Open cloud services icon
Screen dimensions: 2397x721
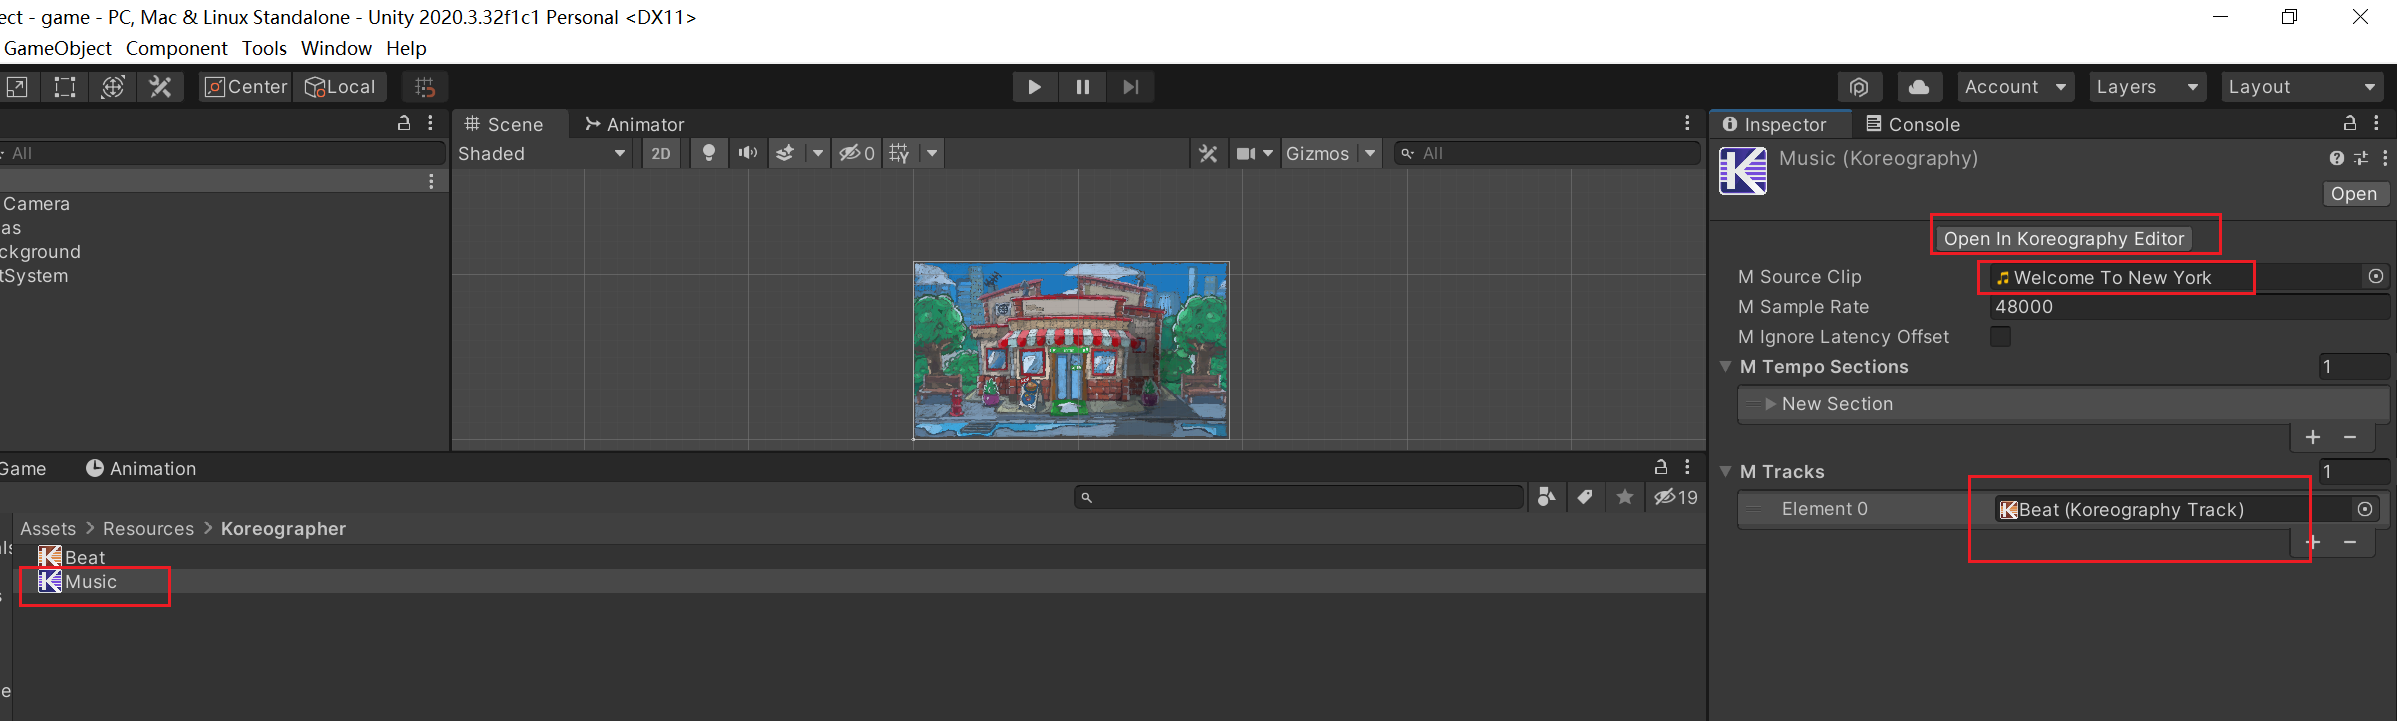pyautogui.click(x=1919, y=87)
